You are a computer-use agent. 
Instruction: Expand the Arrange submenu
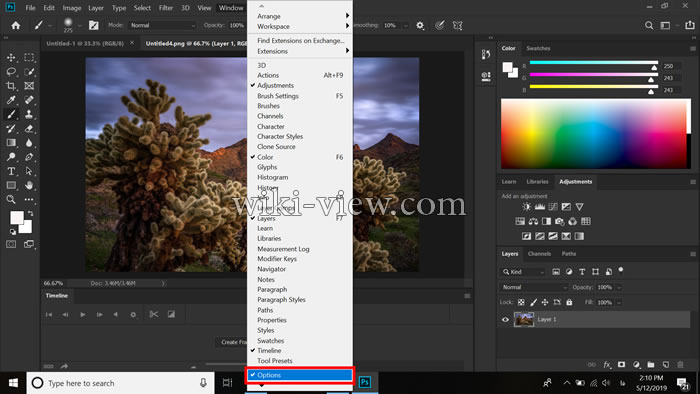pyautogui.click(x=300, y=16)
